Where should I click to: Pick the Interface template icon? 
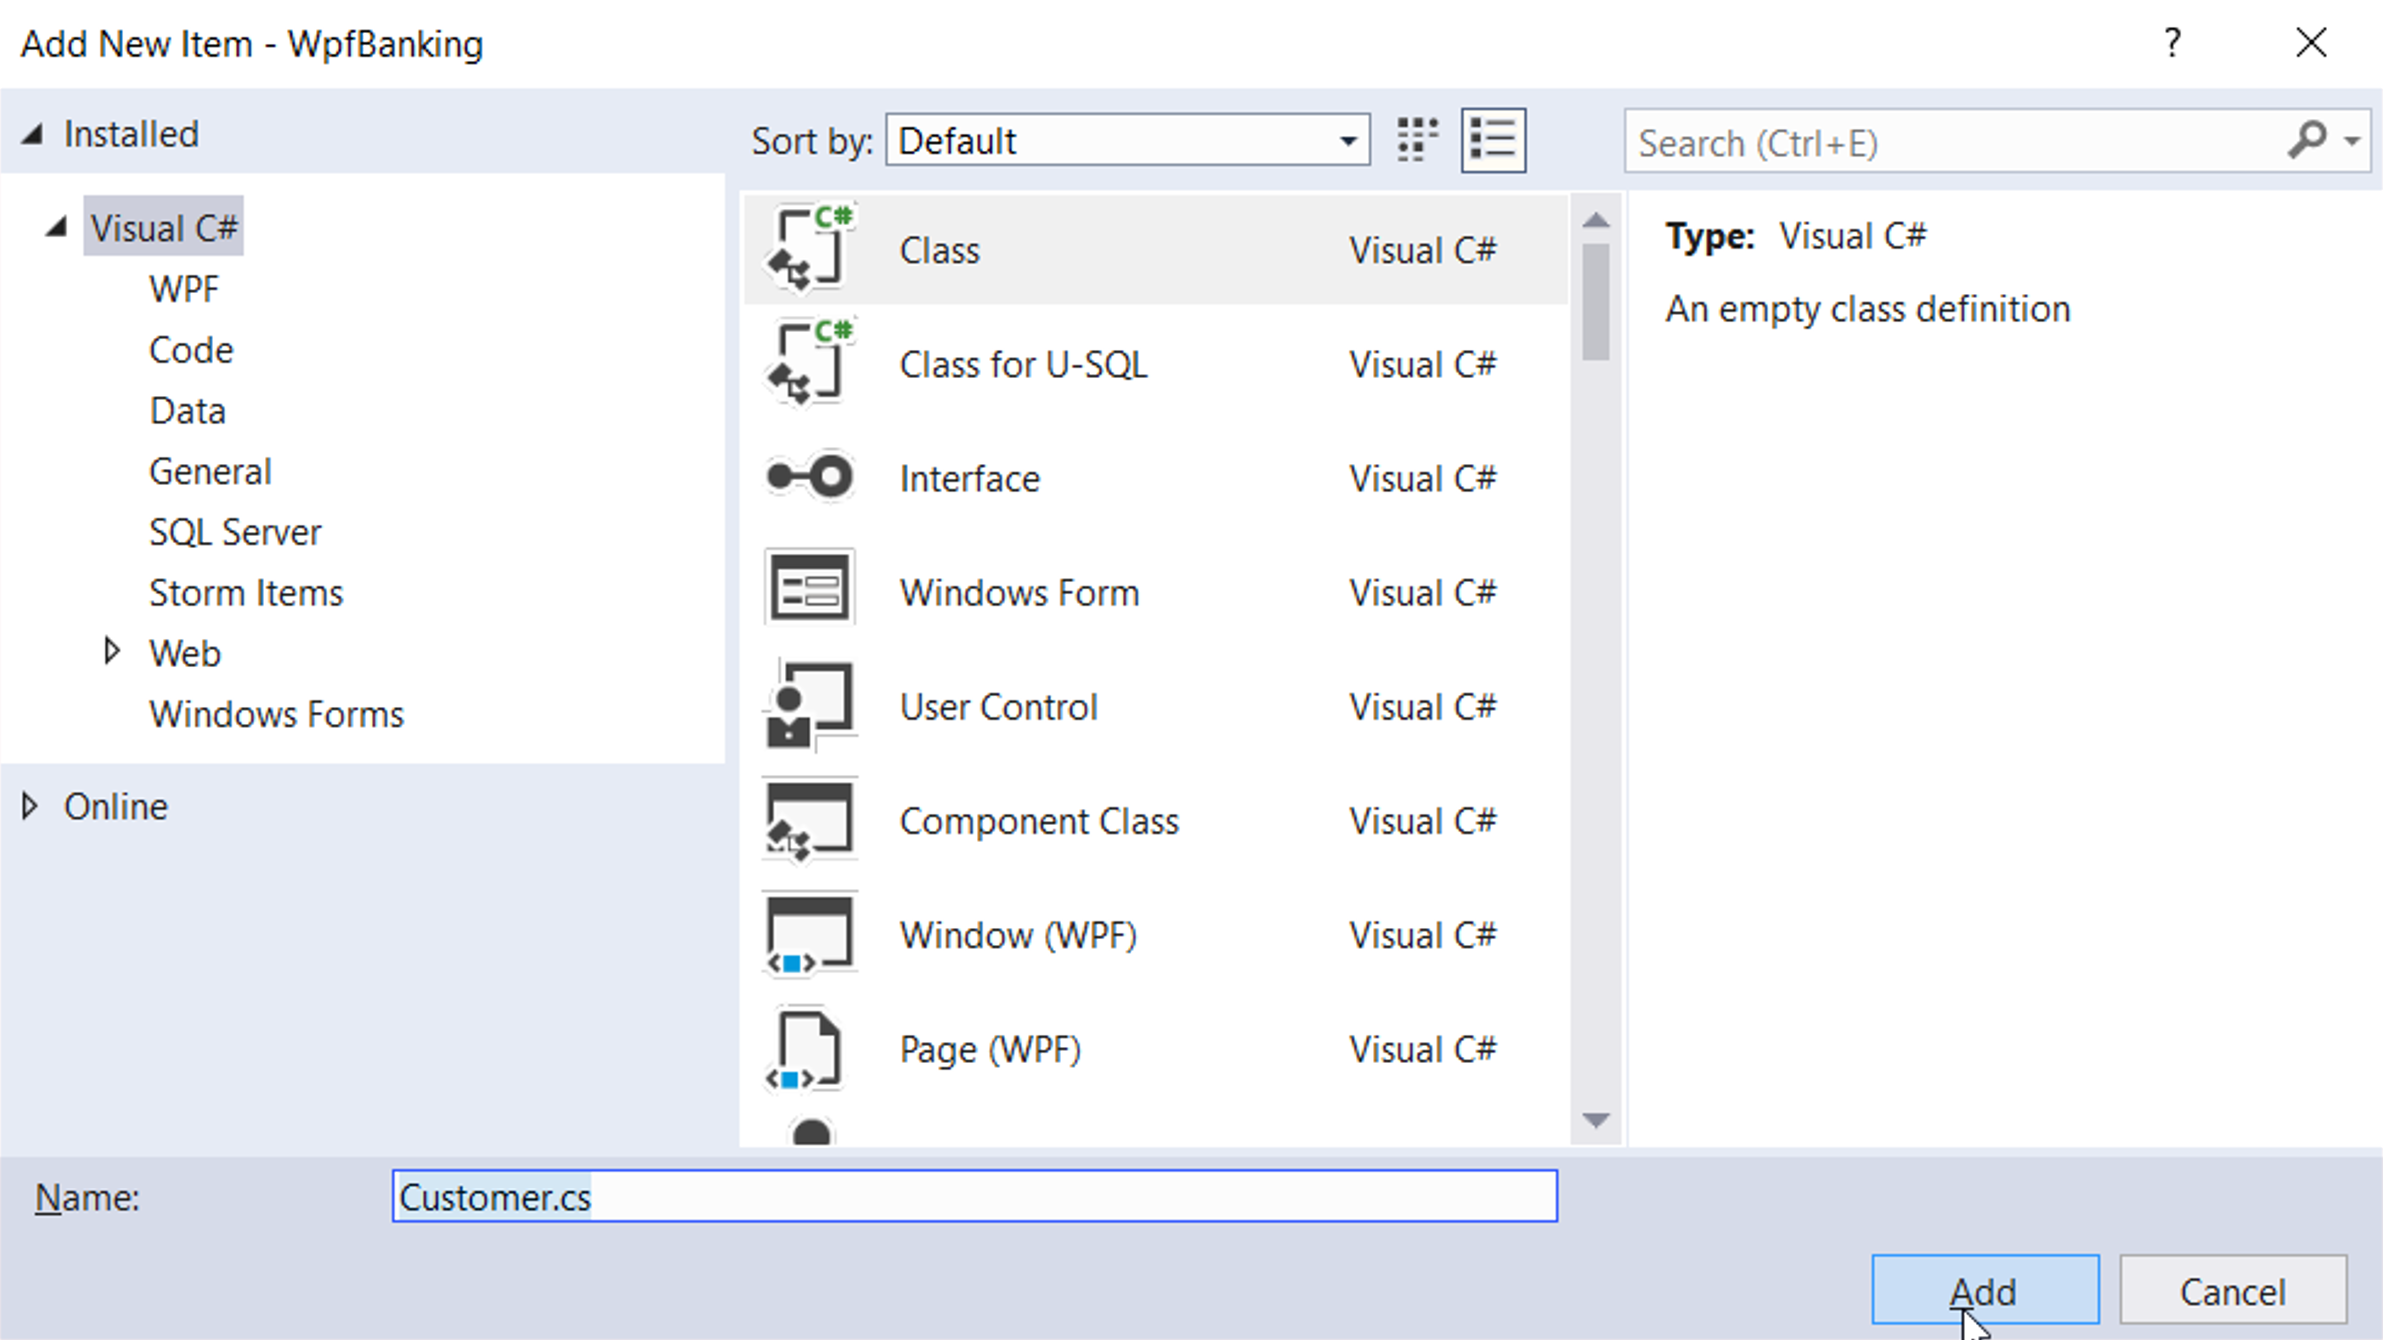809,477
